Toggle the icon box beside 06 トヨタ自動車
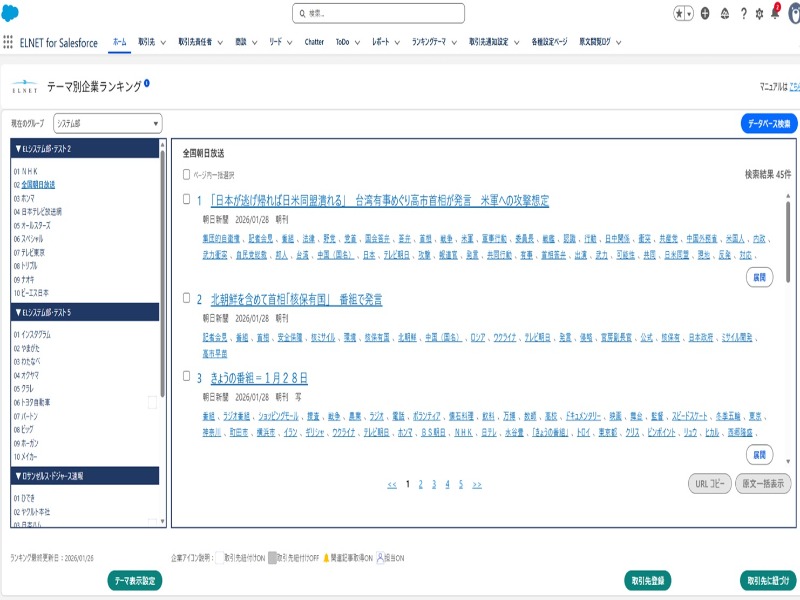 pyautogui.click(x=152, y=403)
